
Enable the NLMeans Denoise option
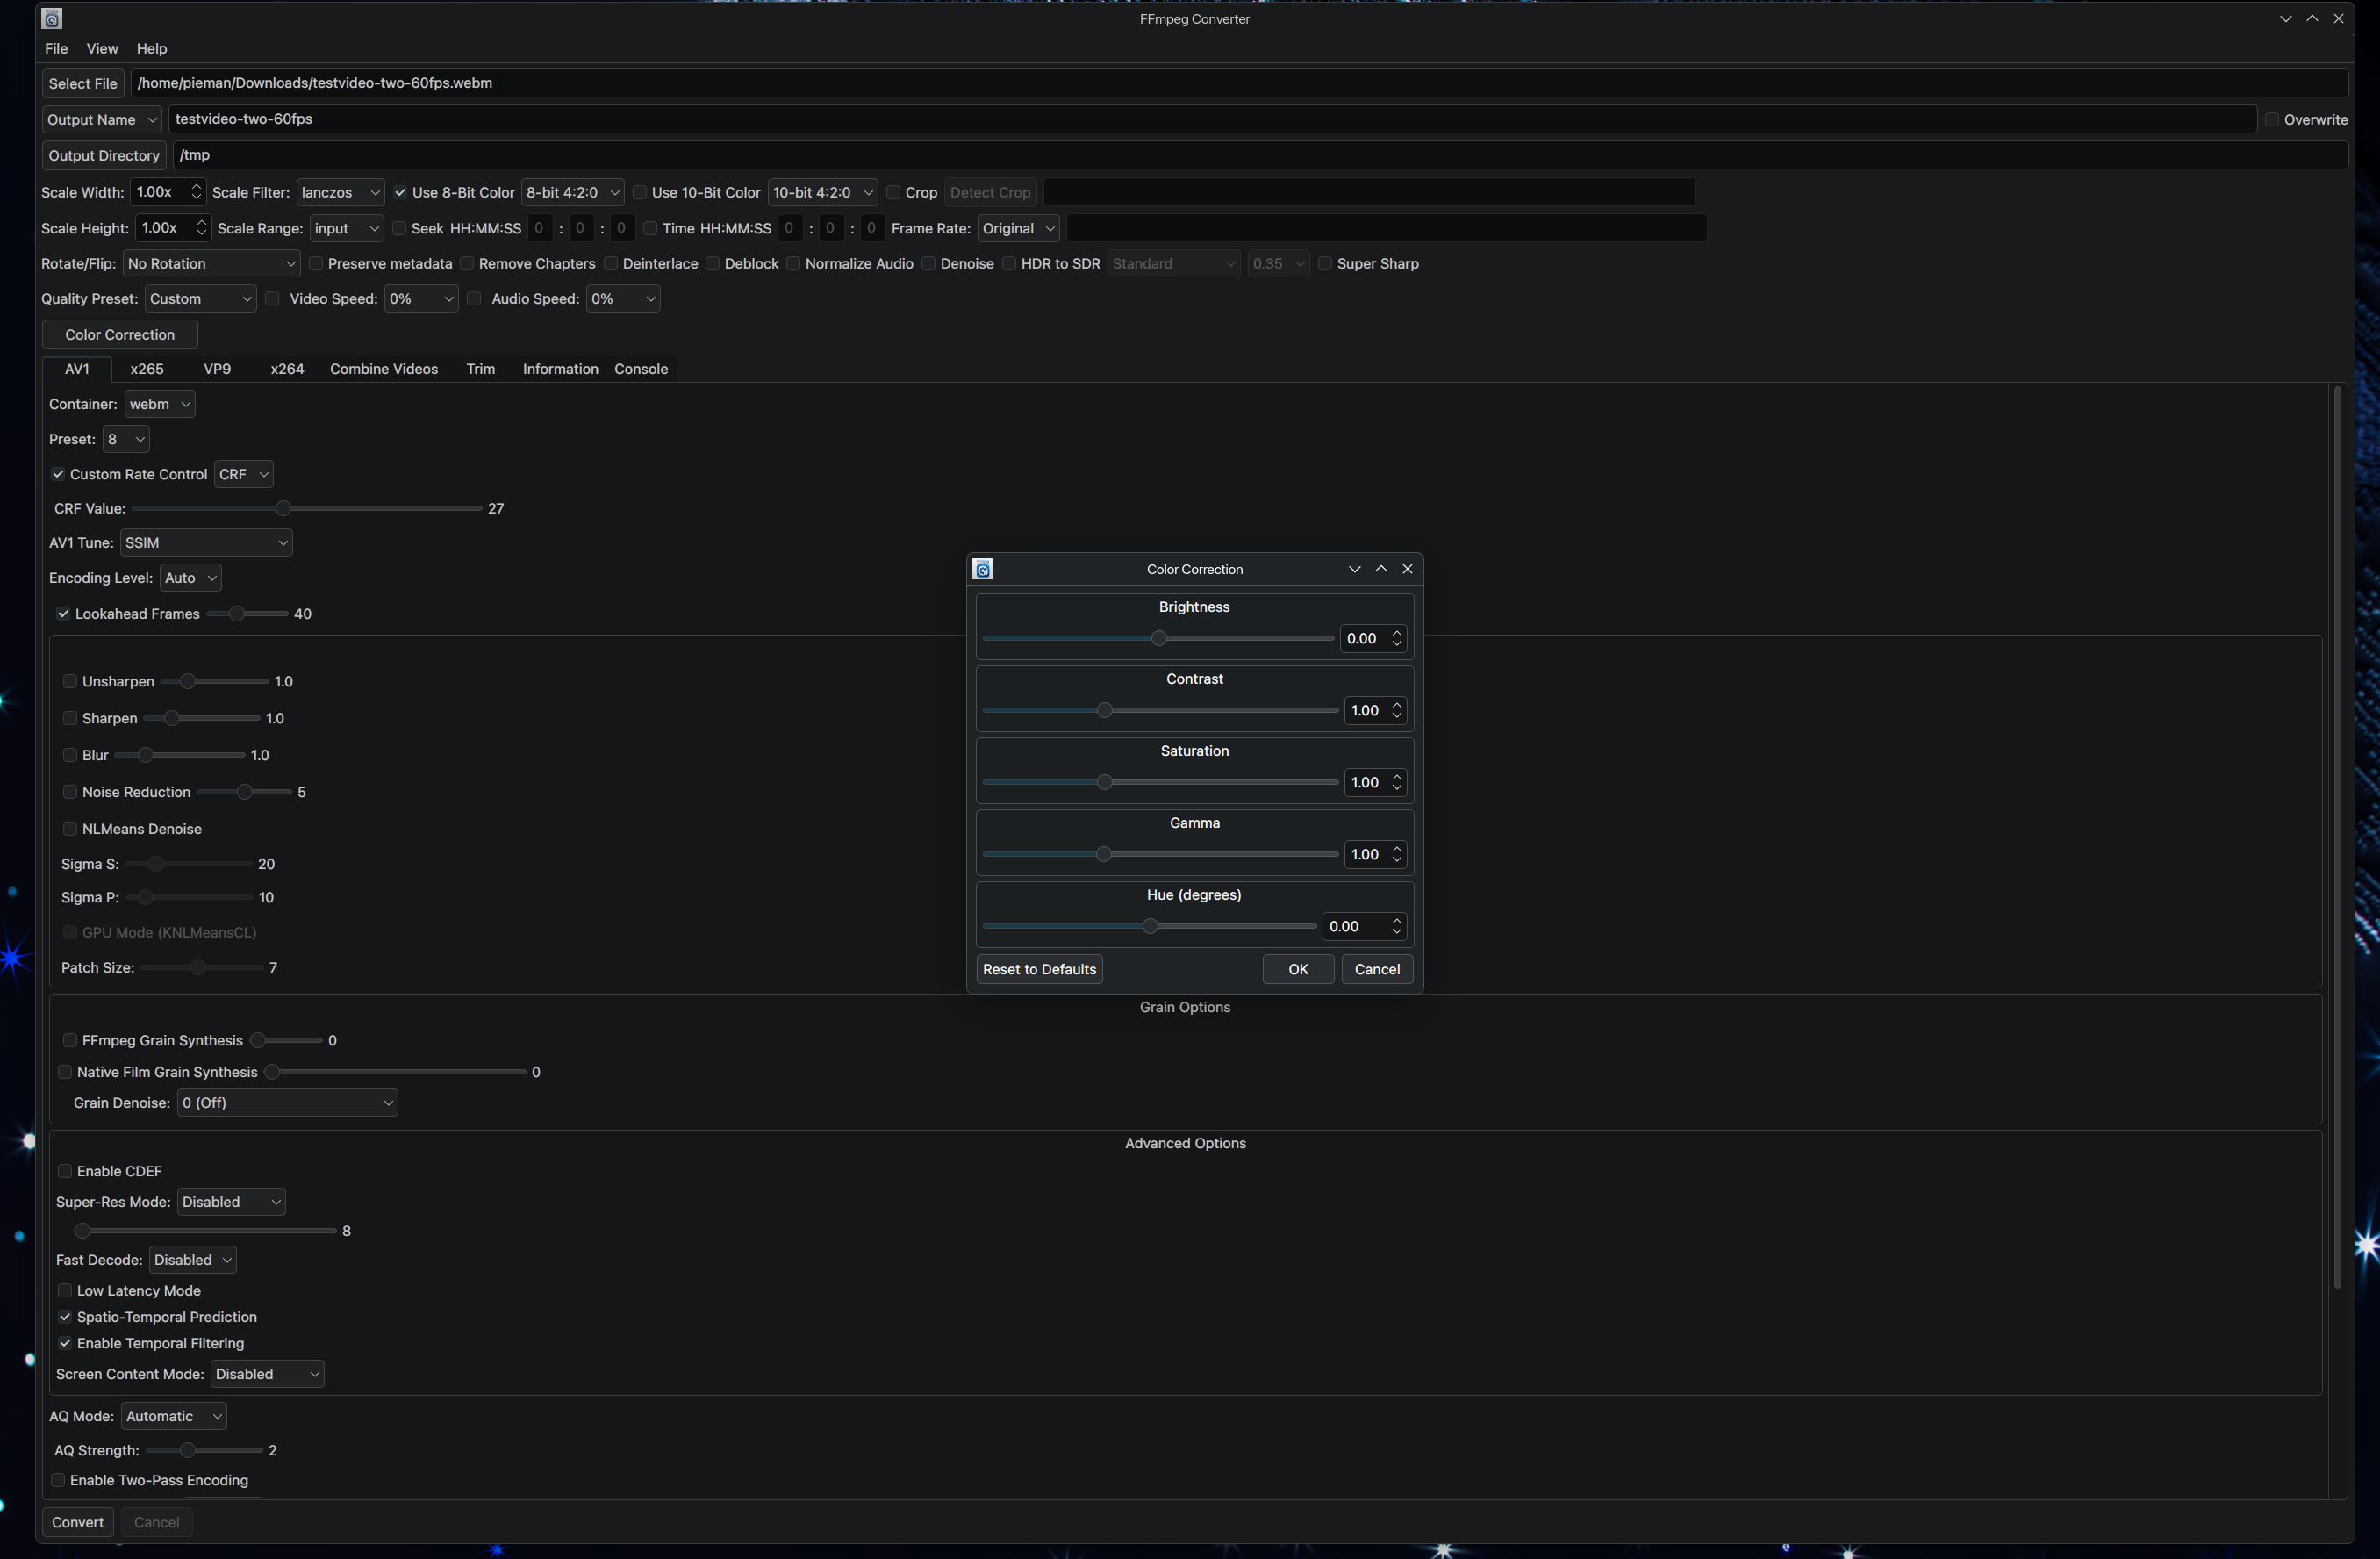[70, 829]
